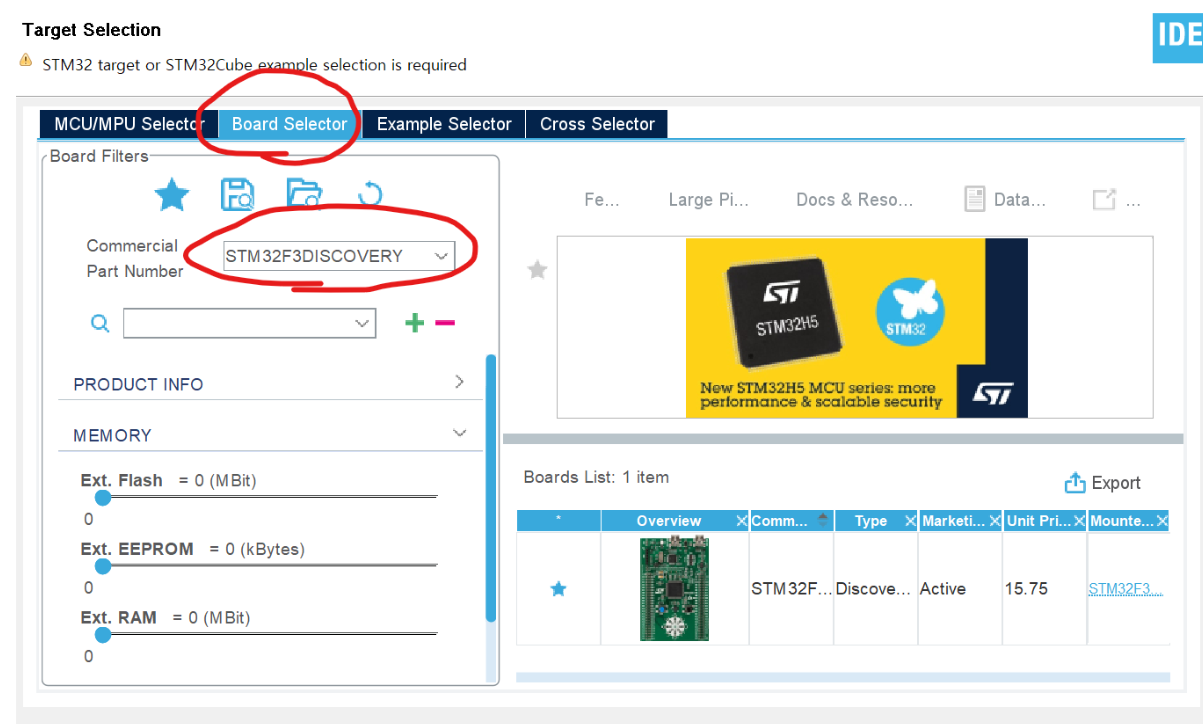Open the Docs & Resources tab

click(x=854, y=200)
